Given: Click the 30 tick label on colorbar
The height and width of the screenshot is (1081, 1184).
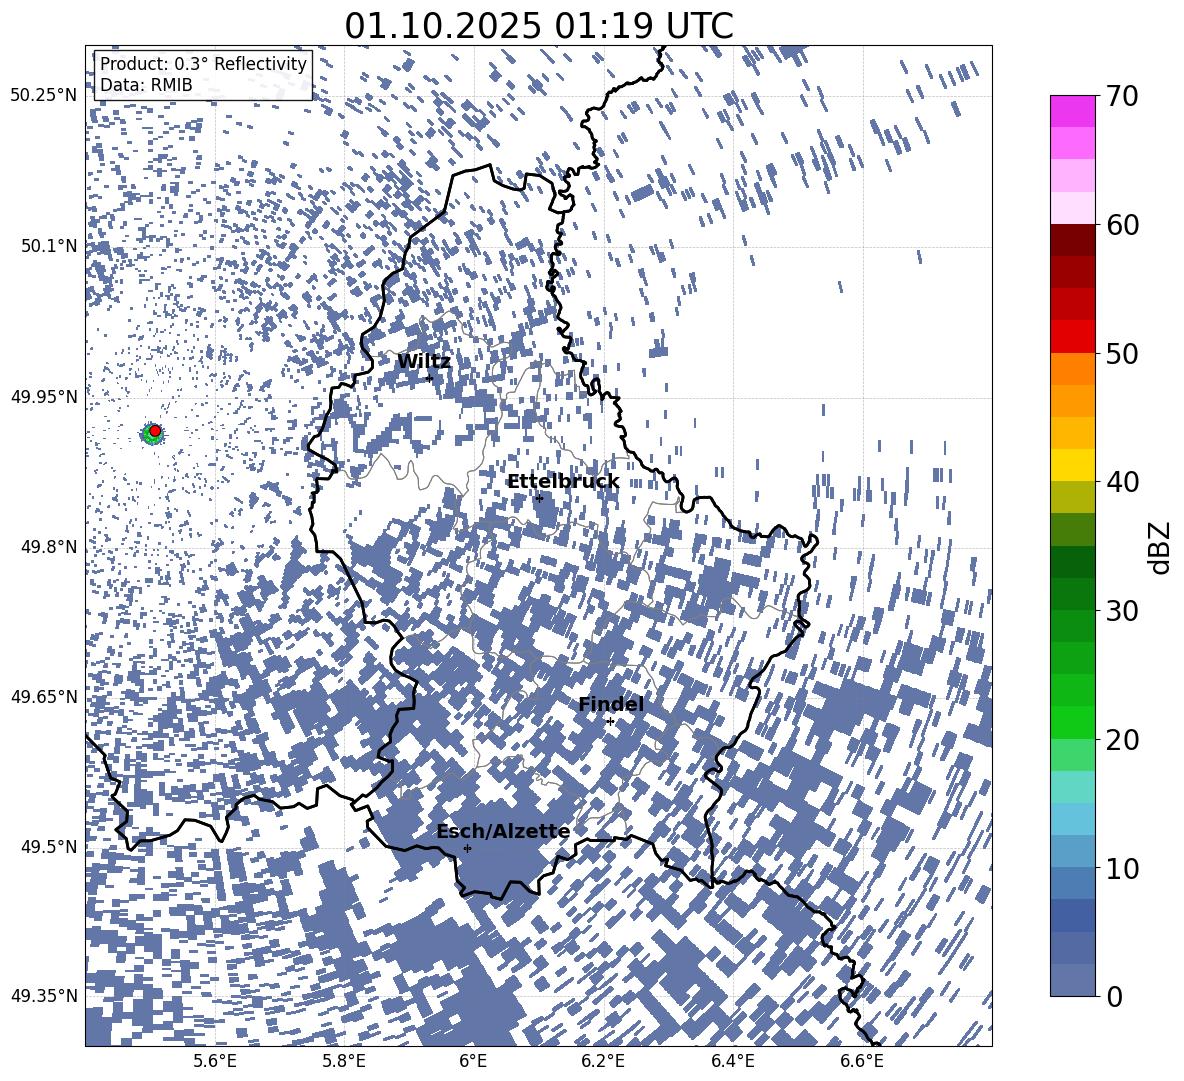Looking at the screenshot, I should 1122,611.
